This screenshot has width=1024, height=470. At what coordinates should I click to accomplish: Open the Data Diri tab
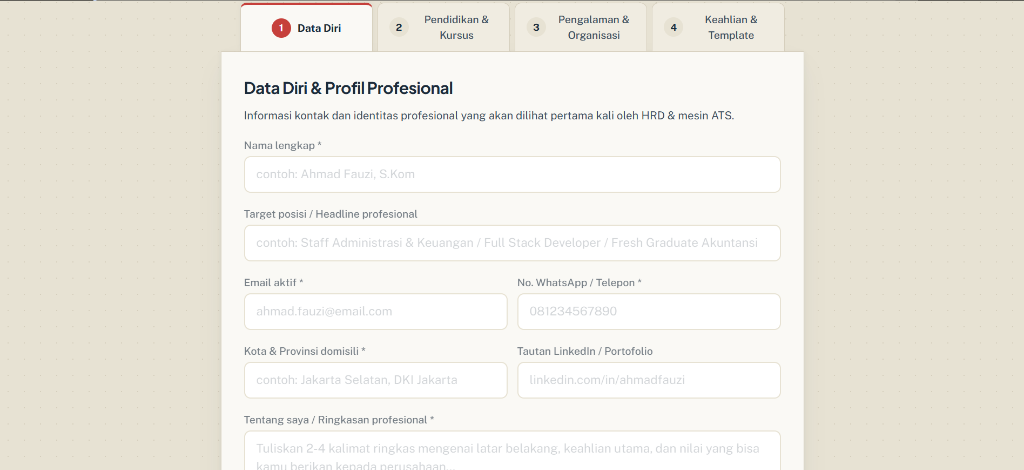click(x=306, y=27)
